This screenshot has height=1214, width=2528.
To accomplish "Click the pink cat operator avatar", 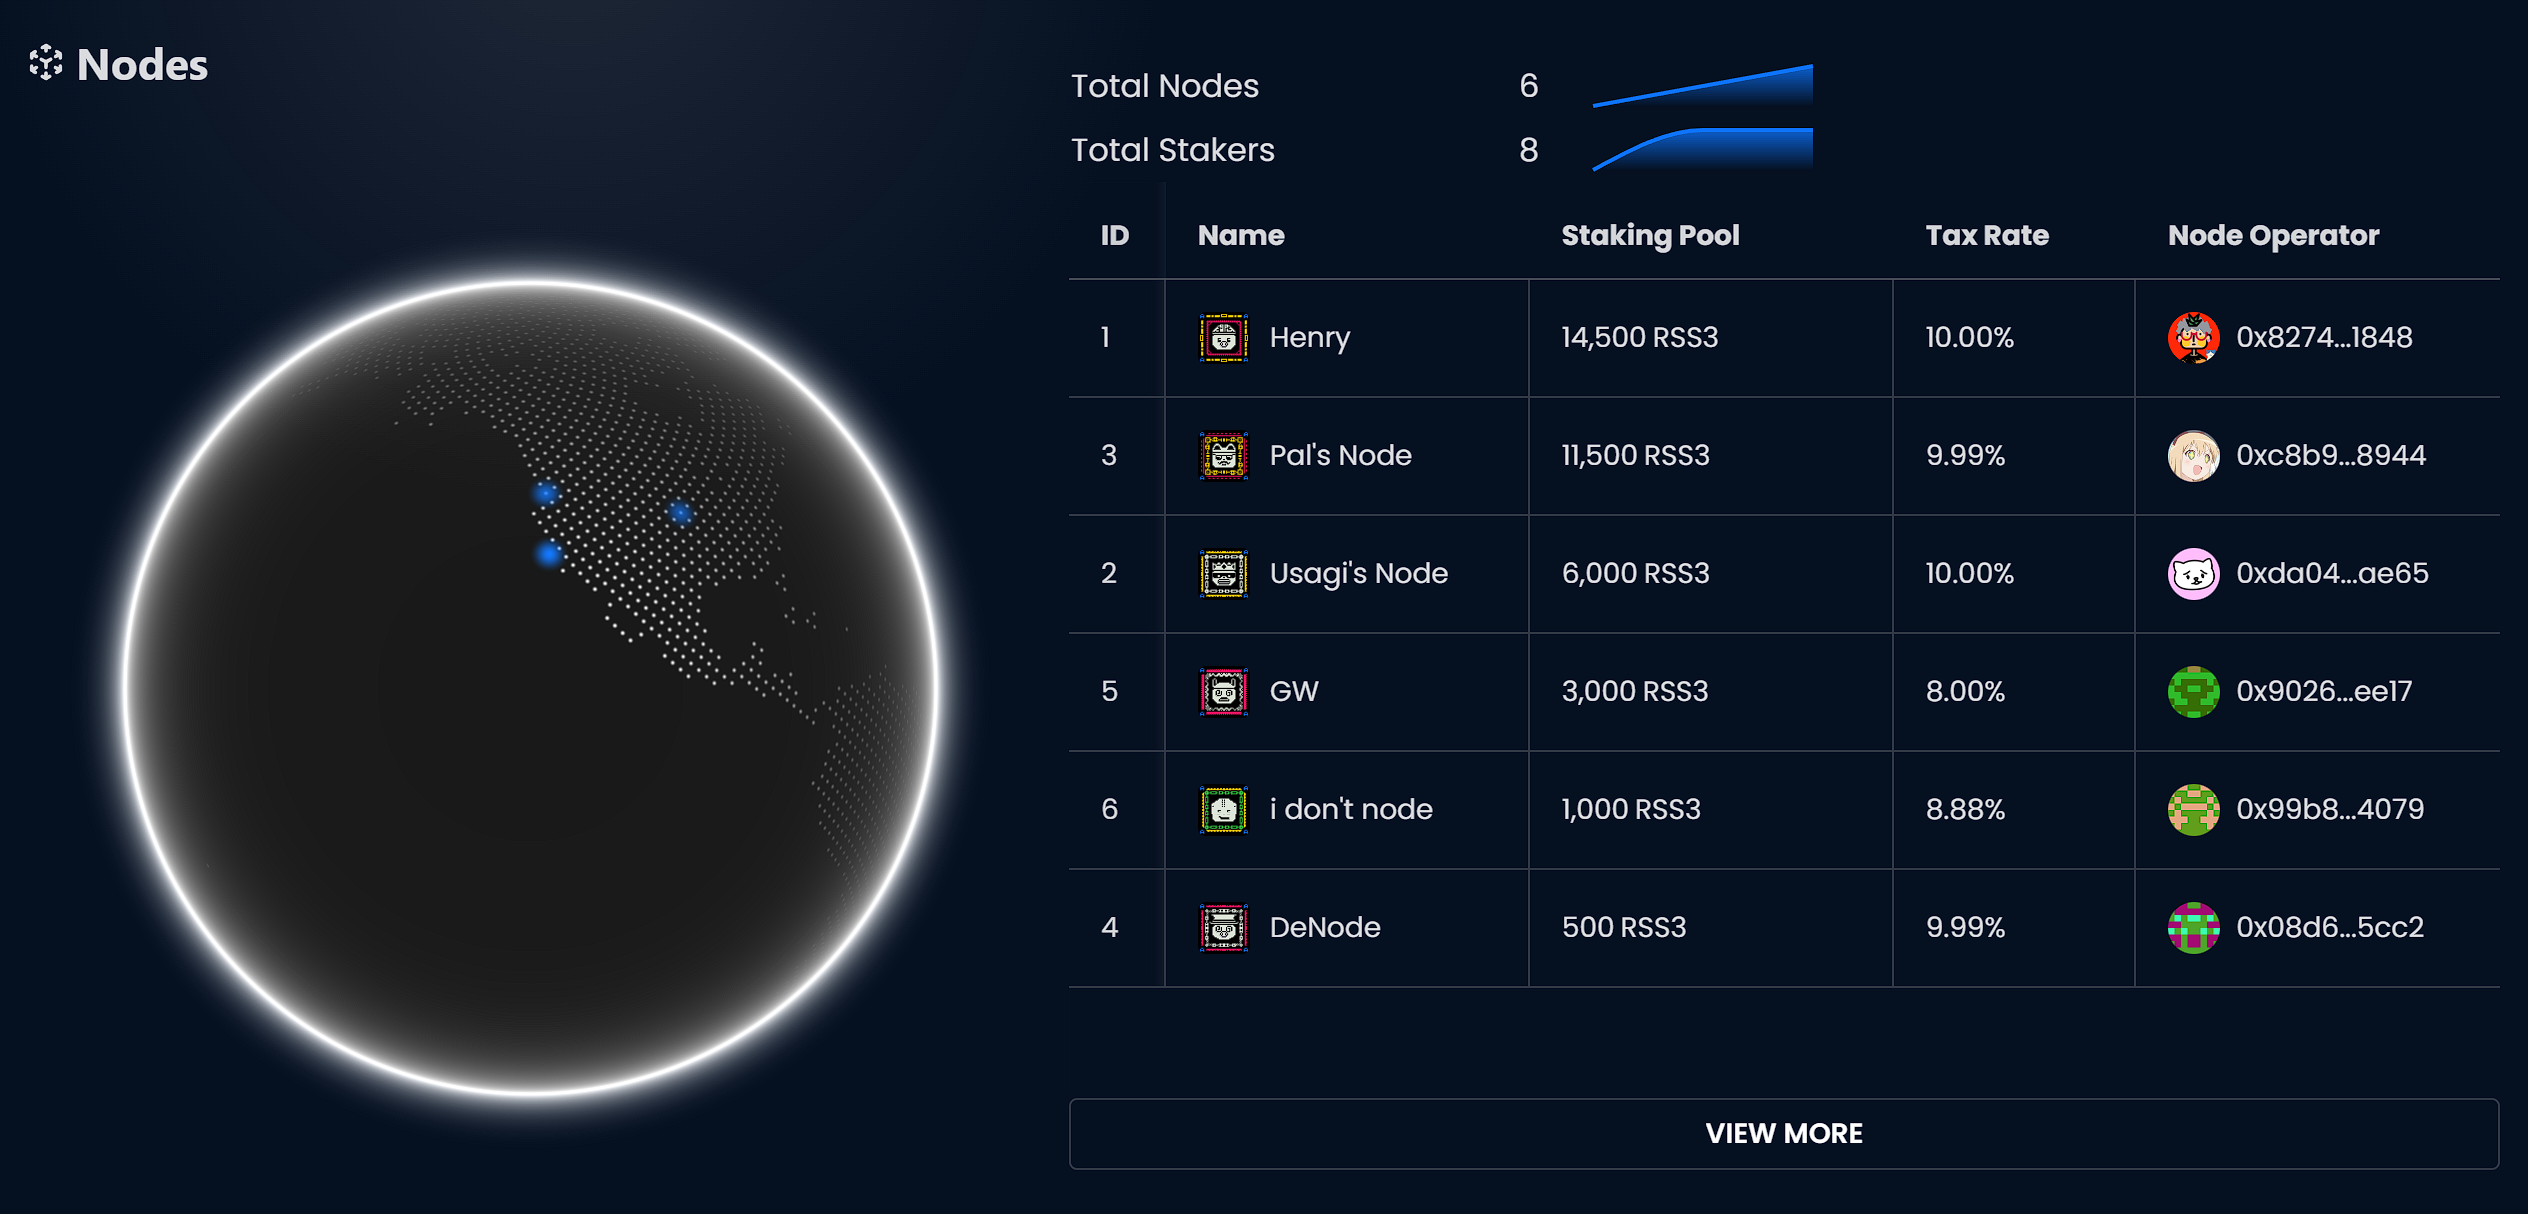I will [2193, 574].
